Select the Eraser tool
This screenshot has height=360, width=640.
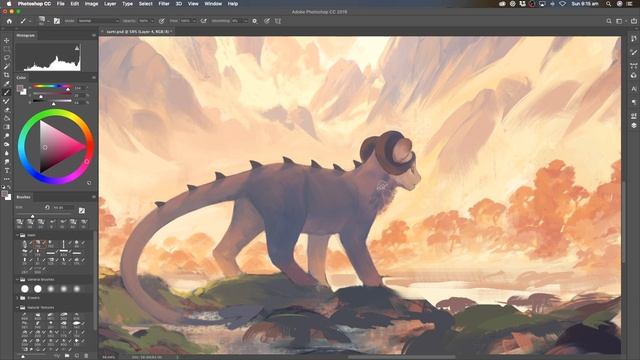coord(7,110)
